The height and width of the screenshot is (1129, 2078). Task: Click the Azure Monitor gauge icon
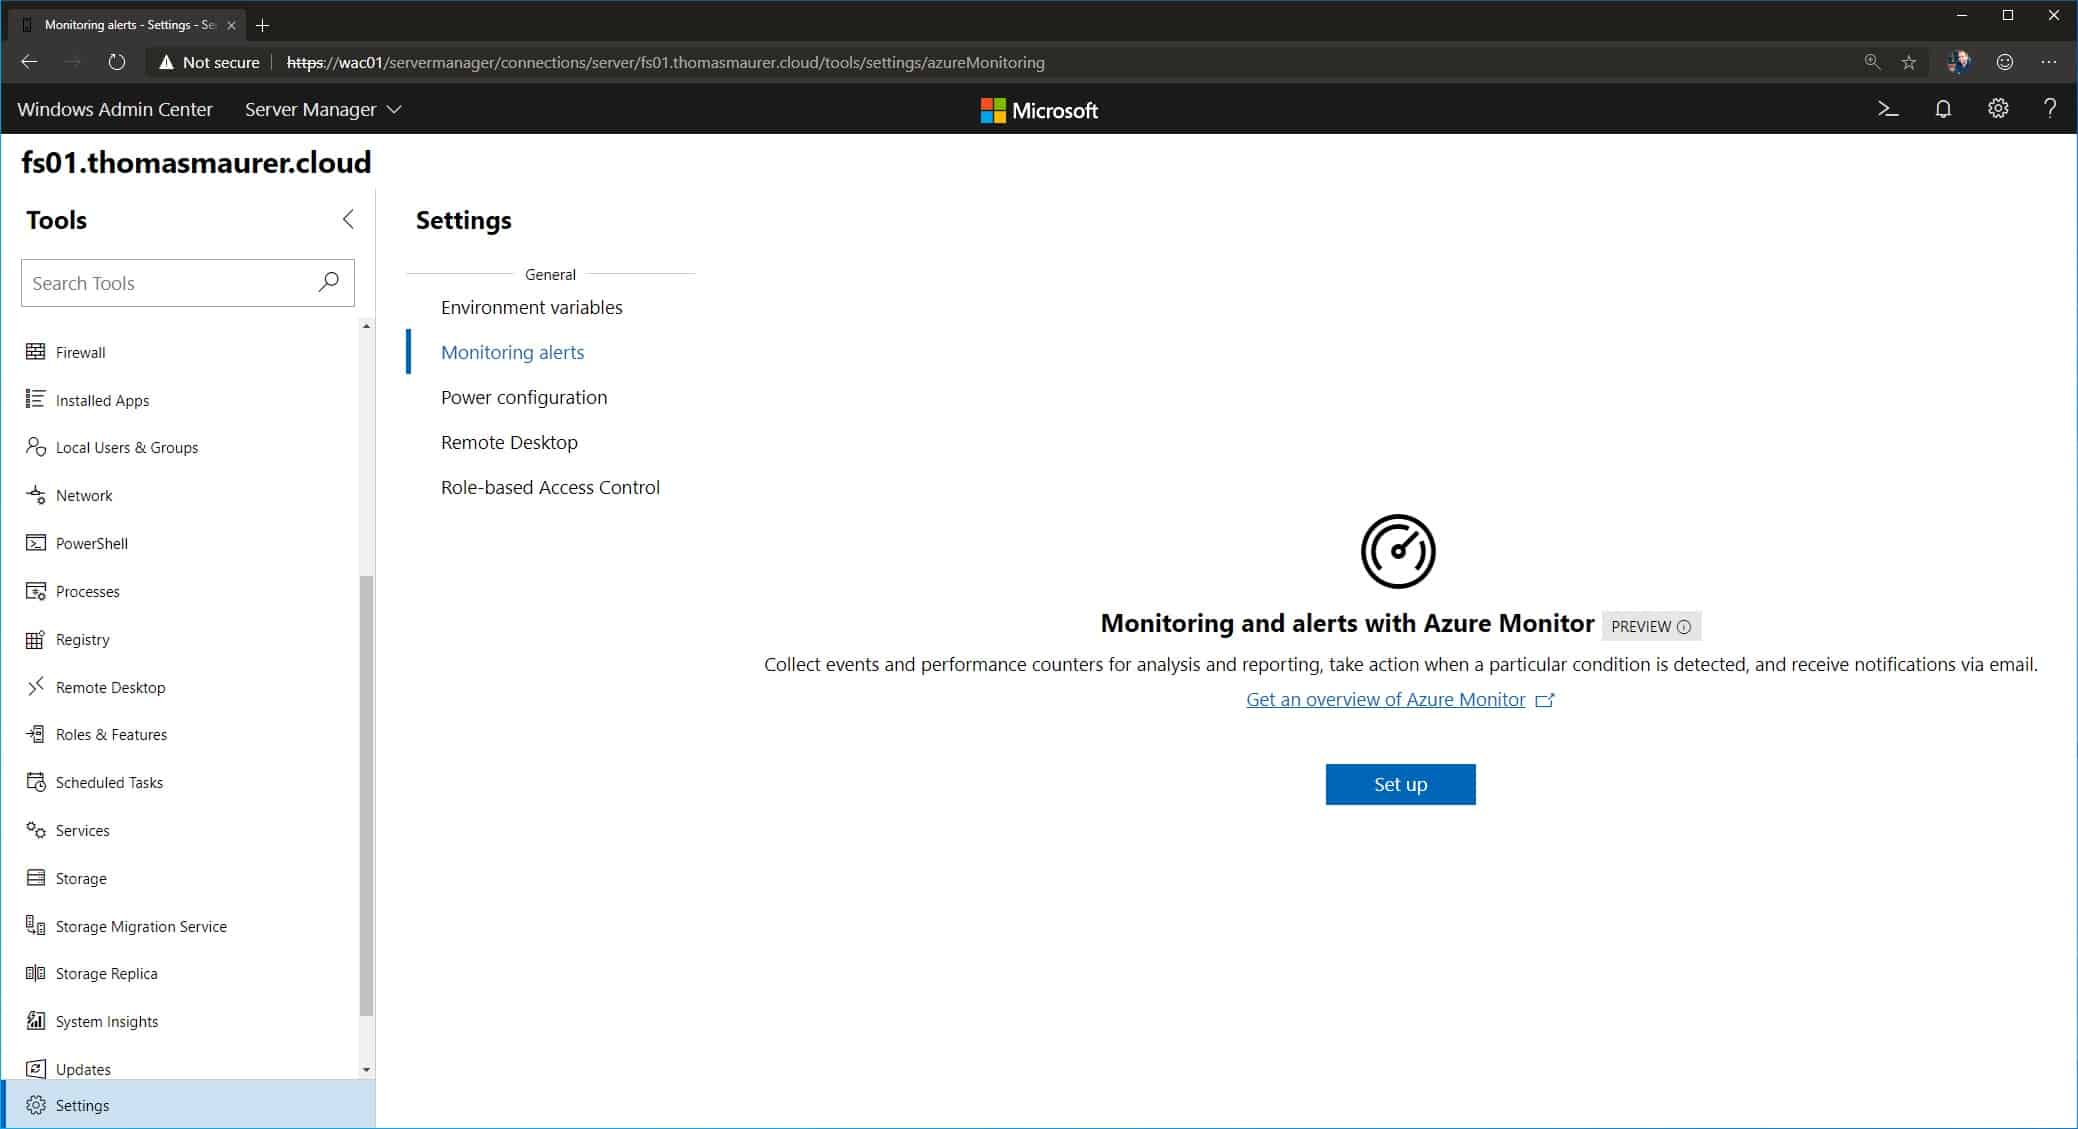click(1397, 551)
